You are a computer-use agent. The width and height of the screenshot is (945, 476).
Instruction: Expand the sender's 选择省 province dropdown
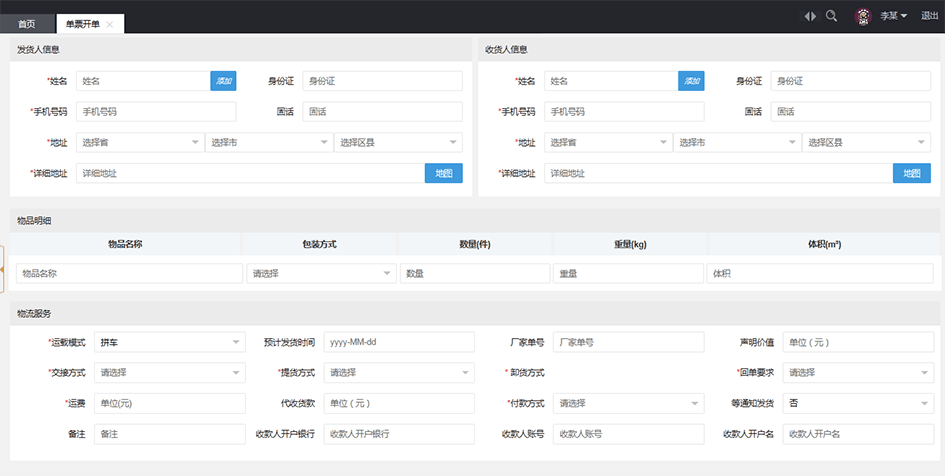[140, 143]
